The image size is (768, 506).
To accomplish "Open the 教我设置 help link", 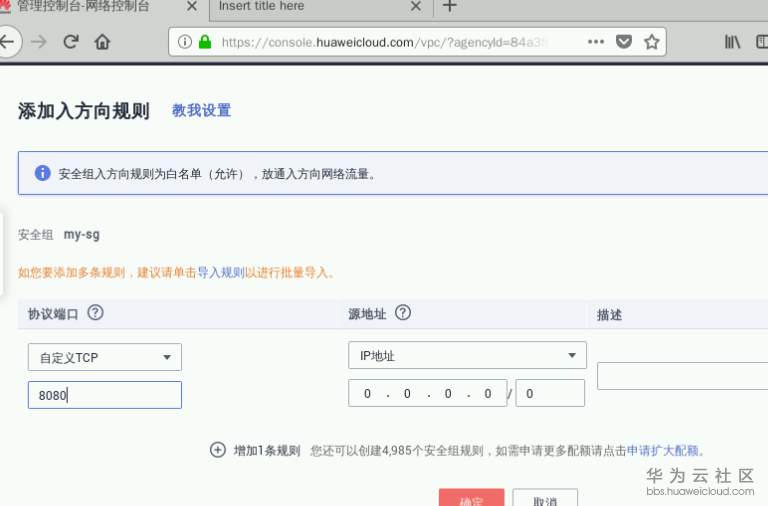I will pyautogui.click(x=201, y=110).
